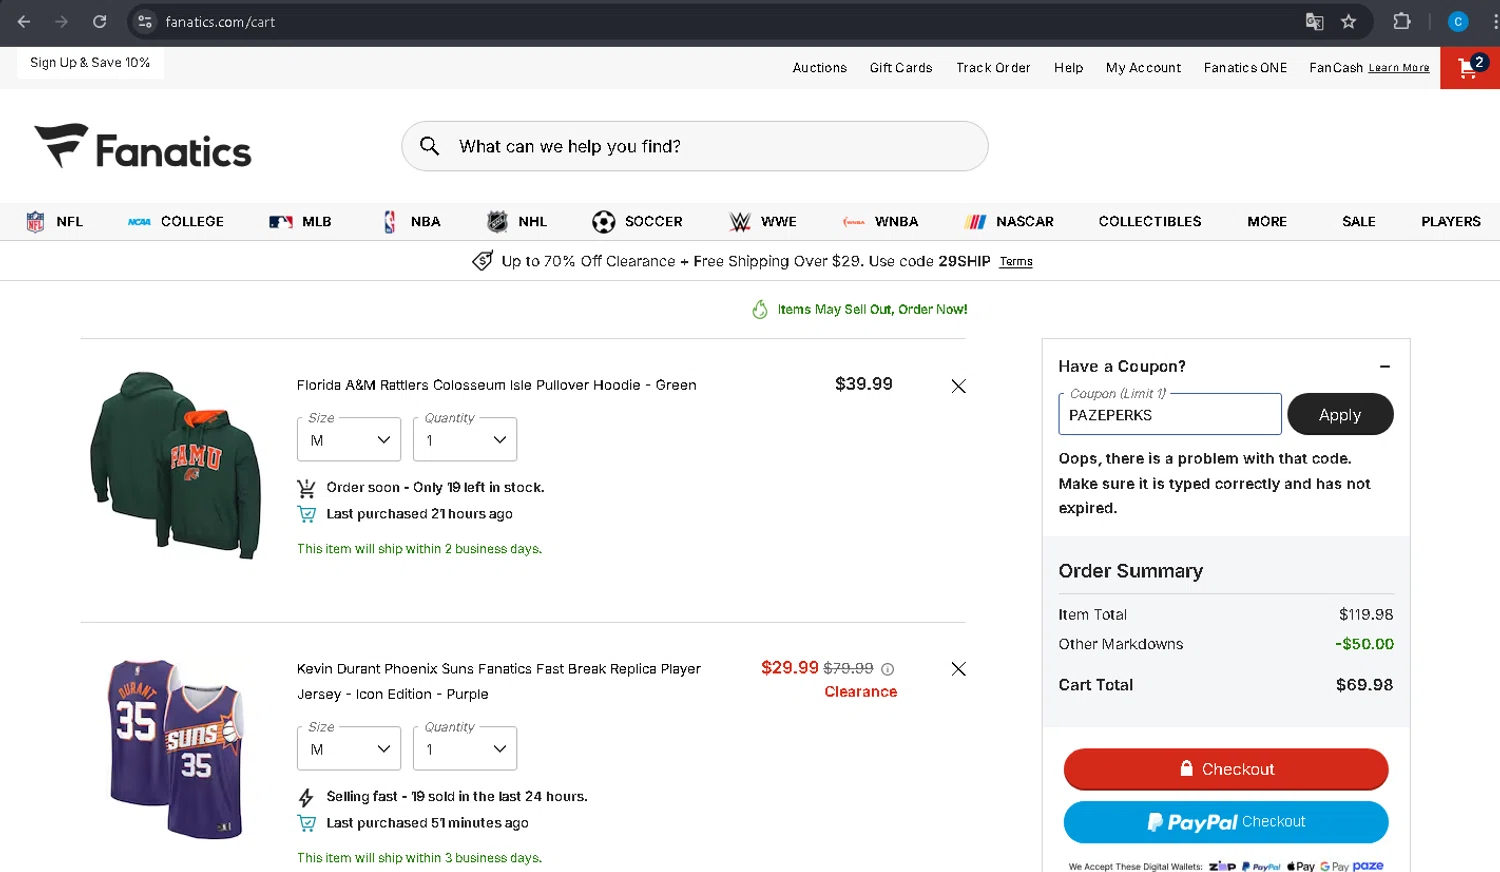Open the red shopping cart icon

[x=1470, y=68]
